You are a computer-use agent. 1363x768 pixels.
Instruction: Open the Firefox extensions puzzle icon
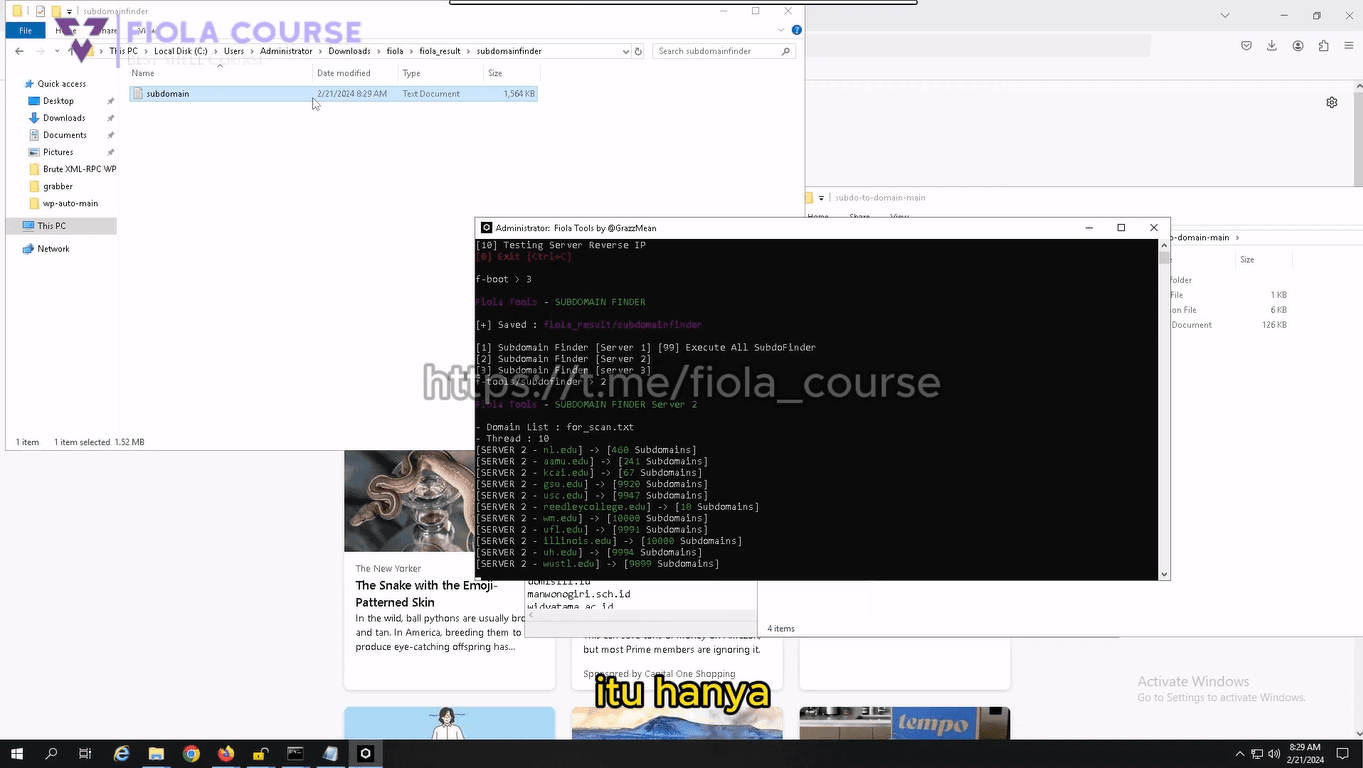(x=1323, y=45)
